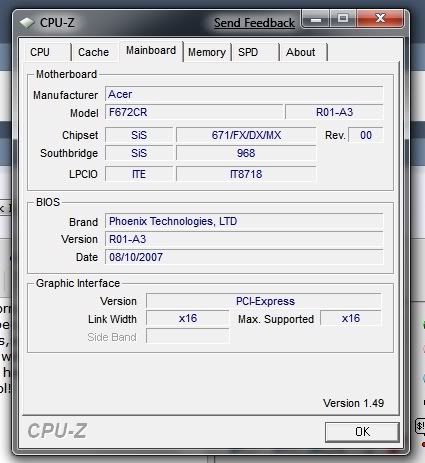This screenshot has width=425, height=463.
Task: Minimize the CPU-Z window
Action: click(315, 19)
